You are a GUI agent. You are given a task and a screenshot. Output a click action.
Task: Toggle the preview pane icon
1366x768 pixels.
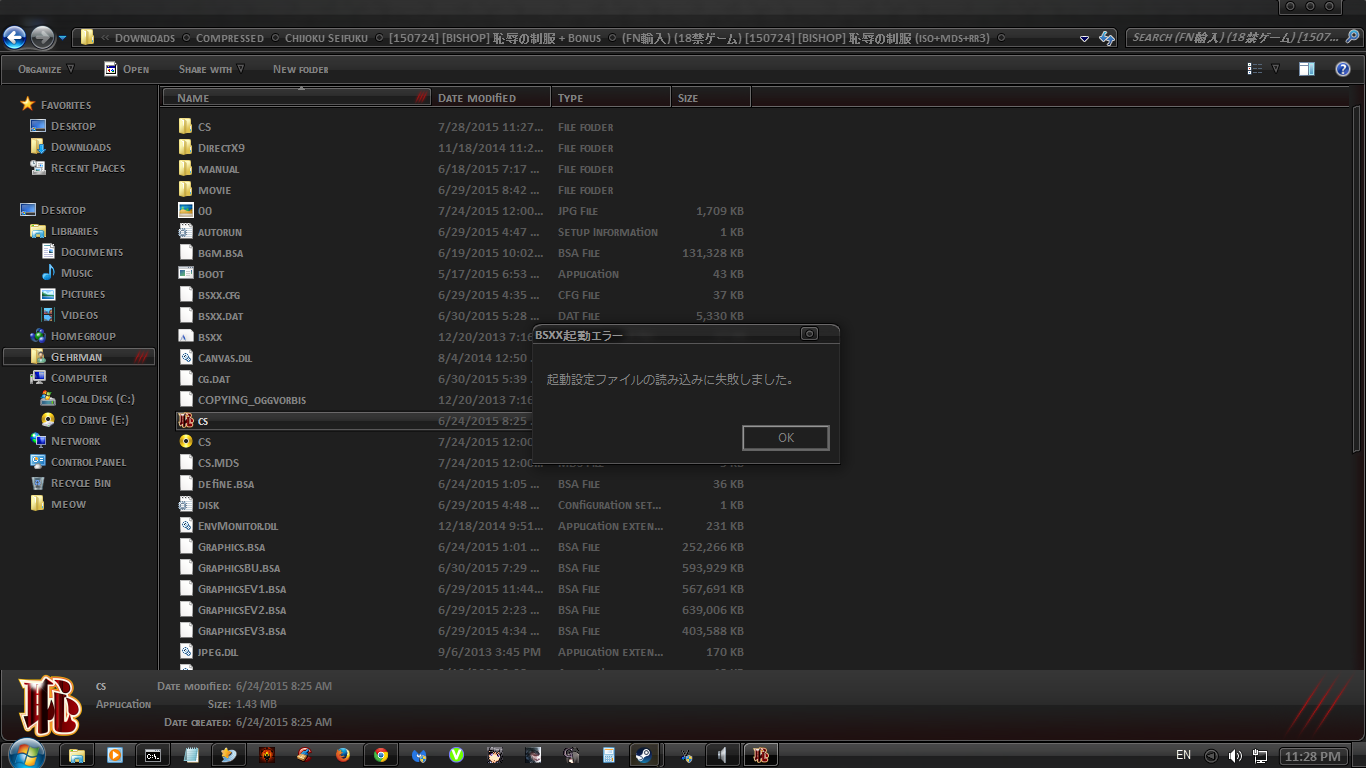(x=1306, y=69)
